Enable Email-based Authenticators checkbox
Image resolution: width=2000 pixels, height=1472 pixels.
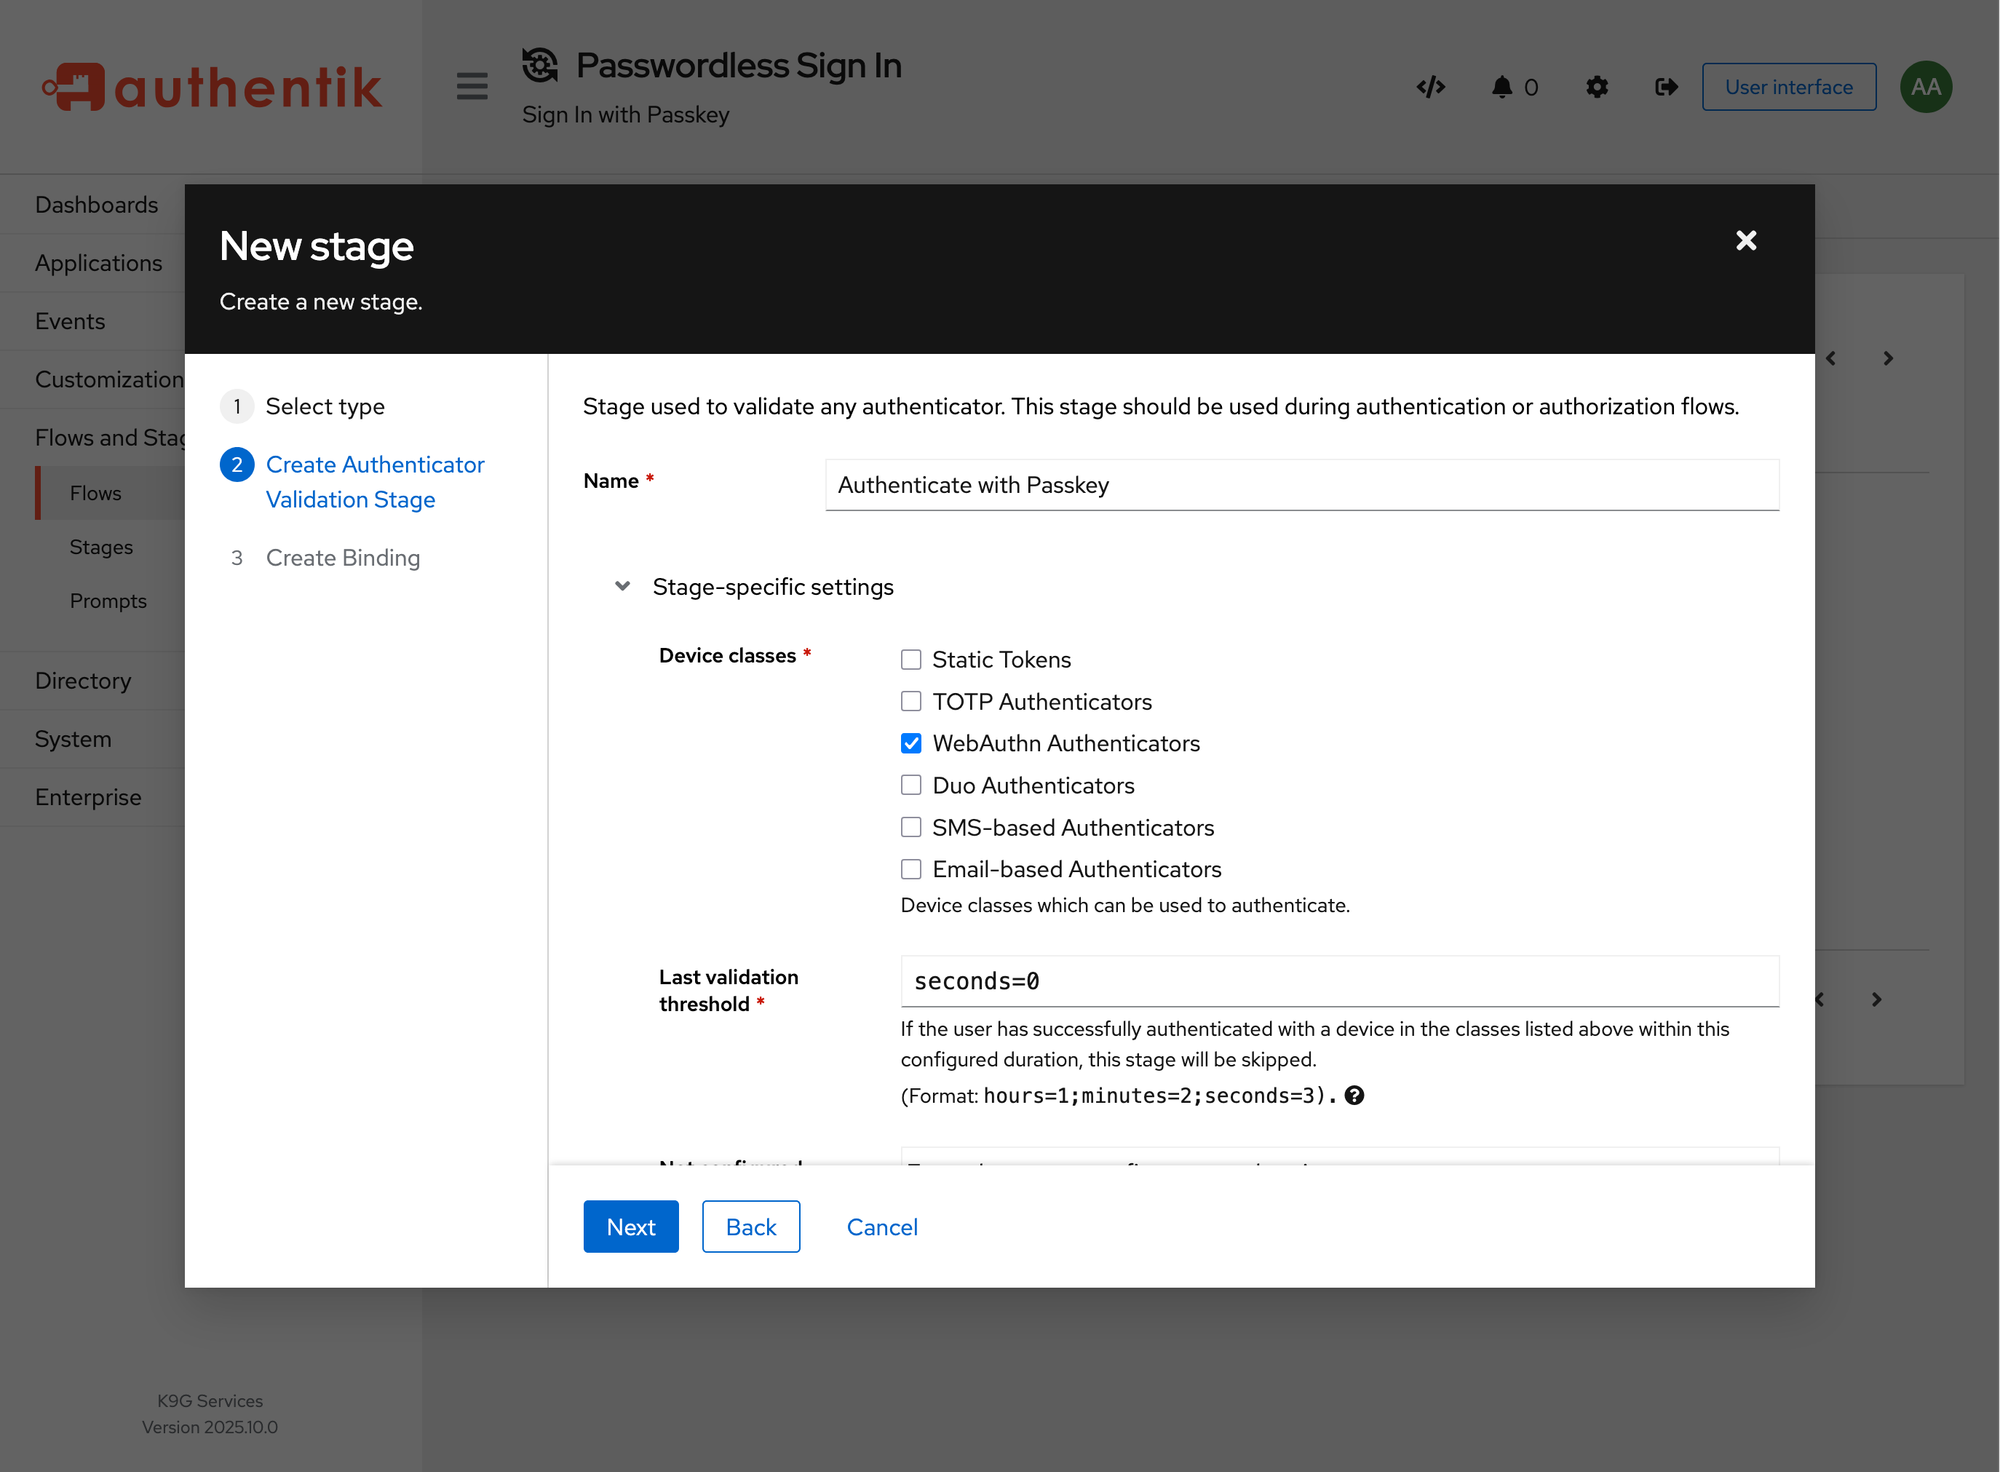911,869
